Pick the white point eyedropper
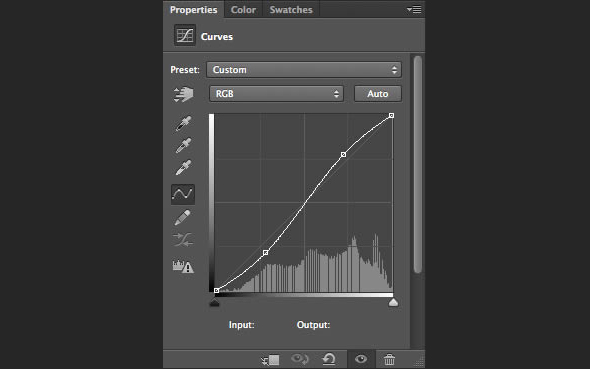 tap(183, 167)
